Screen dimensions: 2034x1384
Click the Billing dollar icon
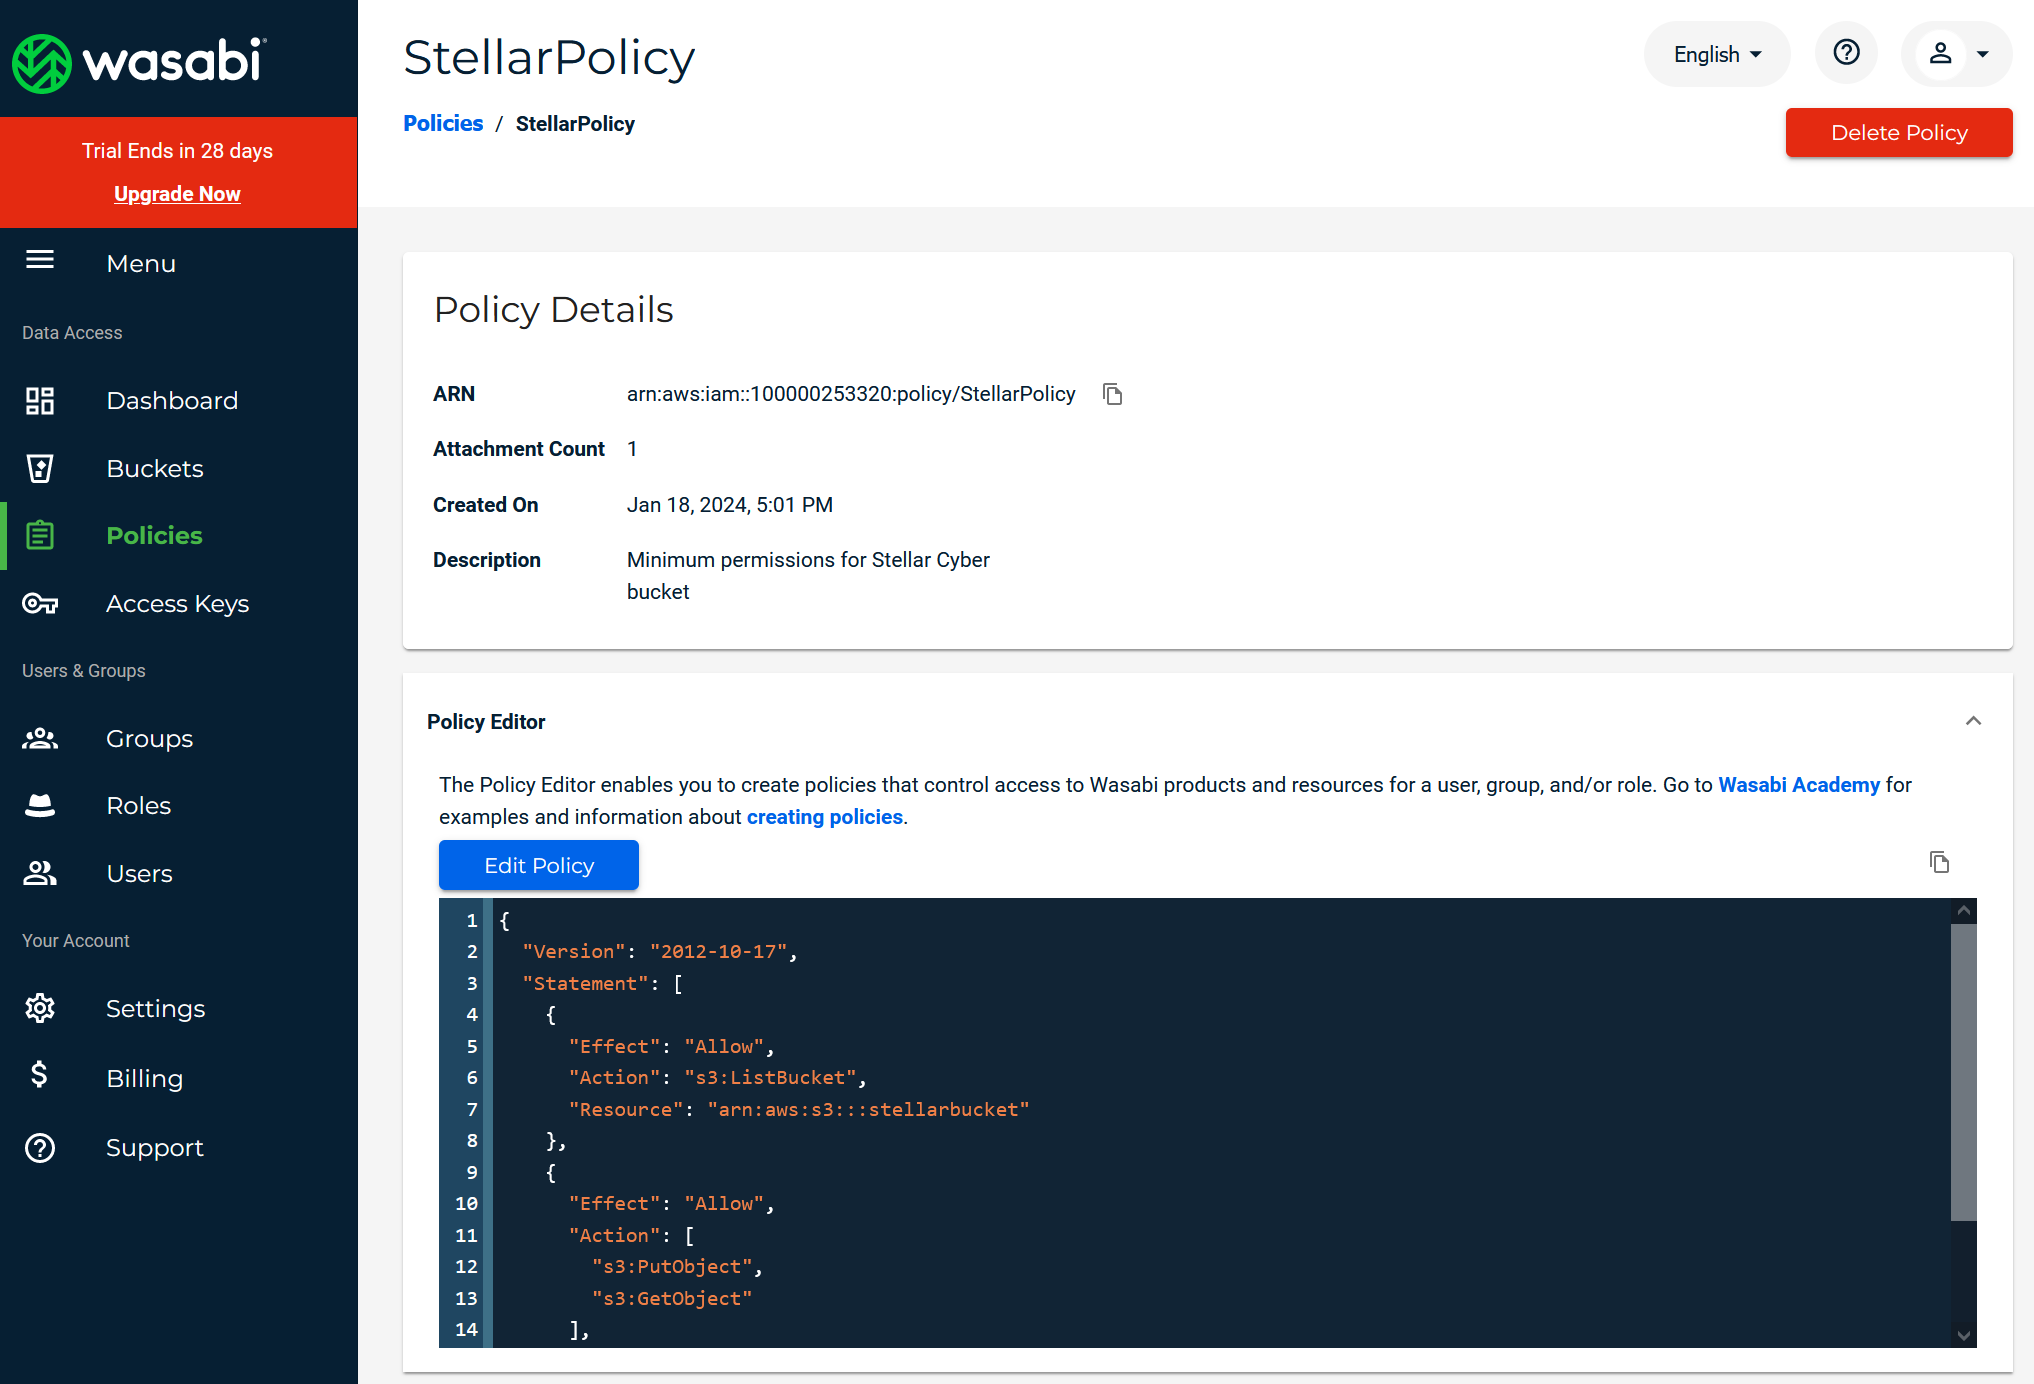(x=40, y=1076)
